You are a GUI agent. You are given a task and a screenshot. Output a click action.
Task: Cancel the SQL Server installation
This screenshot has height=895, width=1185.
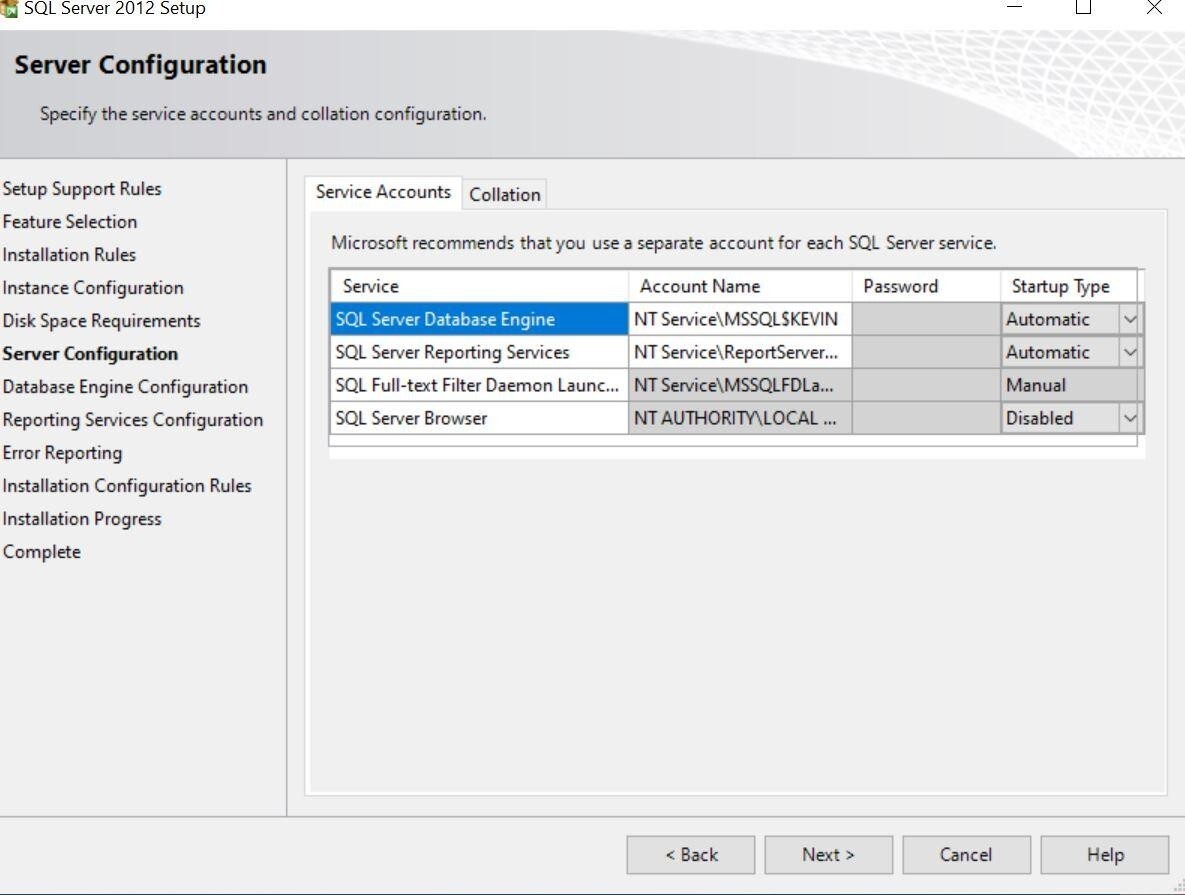click(965, 854)
